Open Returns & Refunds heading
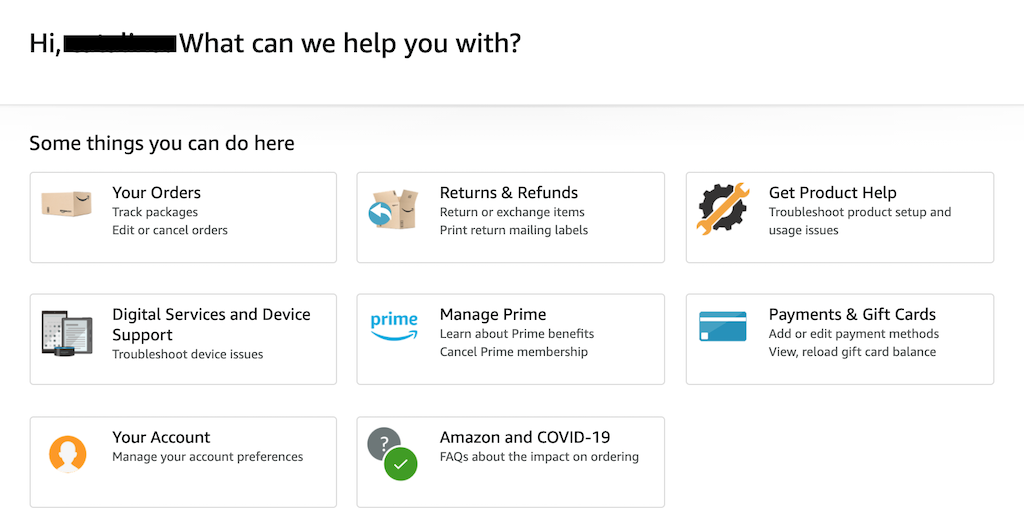This screenshot has width=1024, height=523. 509,193
